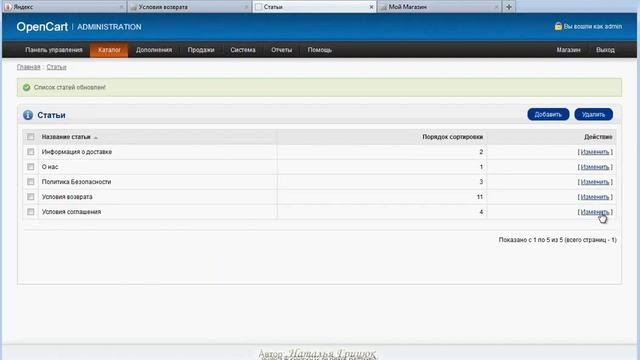Viewport: 640px width, 360px height.
Task: Click the Условия возврата article name in table
Action: click(67, 197)
